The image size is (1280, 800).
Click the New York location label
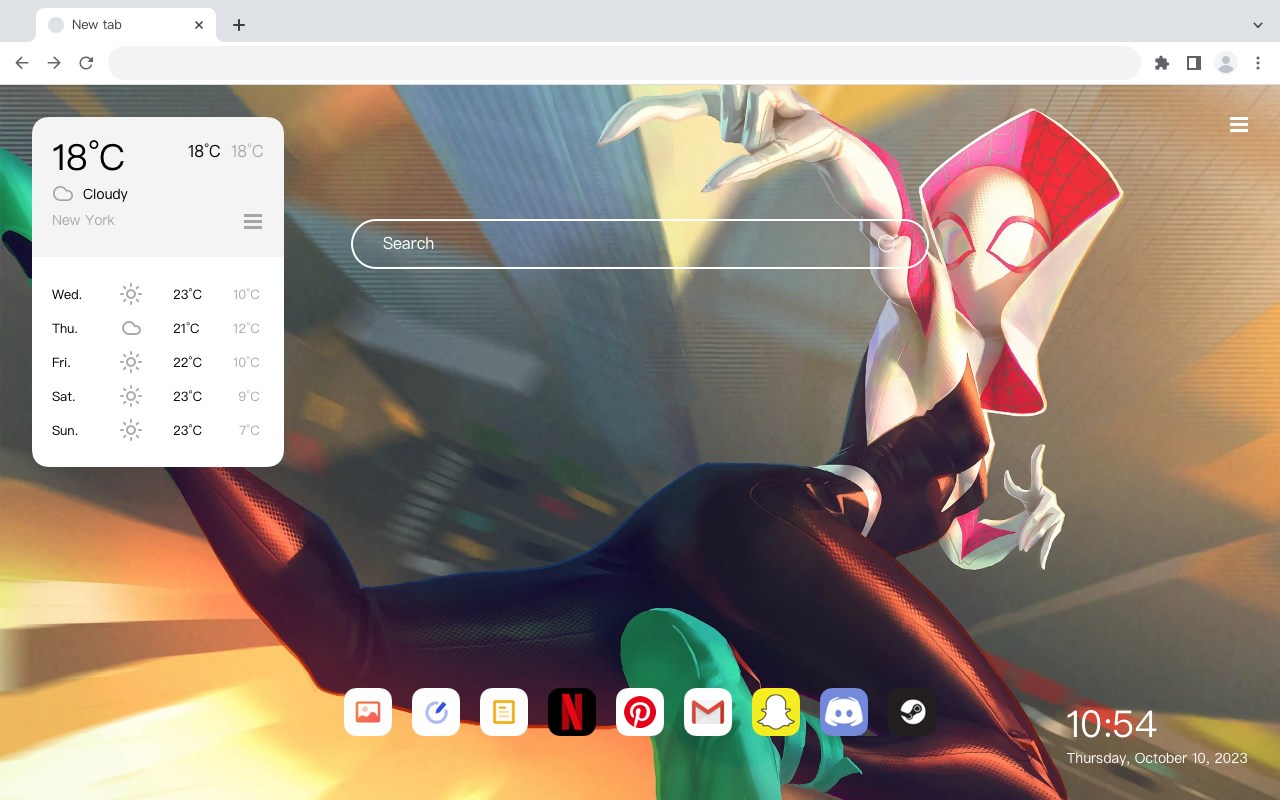83,220
